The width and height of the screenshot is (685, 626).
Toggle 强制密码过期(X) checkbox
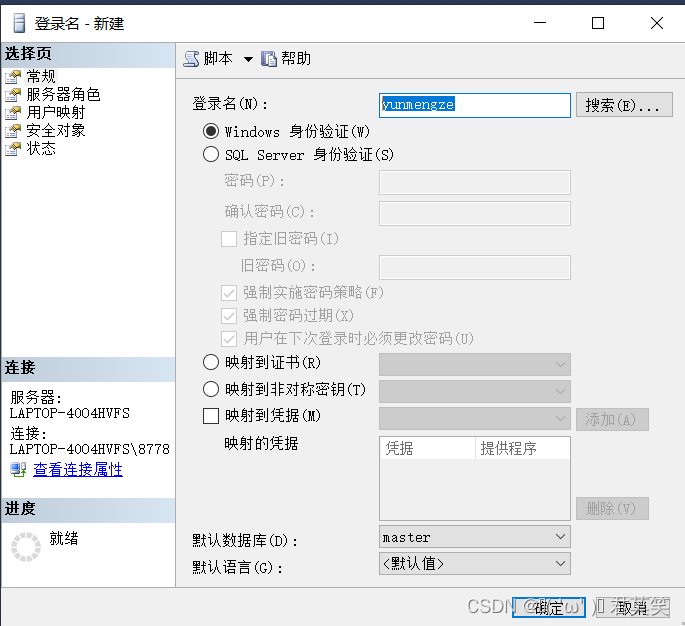click(x=229, y=315)
